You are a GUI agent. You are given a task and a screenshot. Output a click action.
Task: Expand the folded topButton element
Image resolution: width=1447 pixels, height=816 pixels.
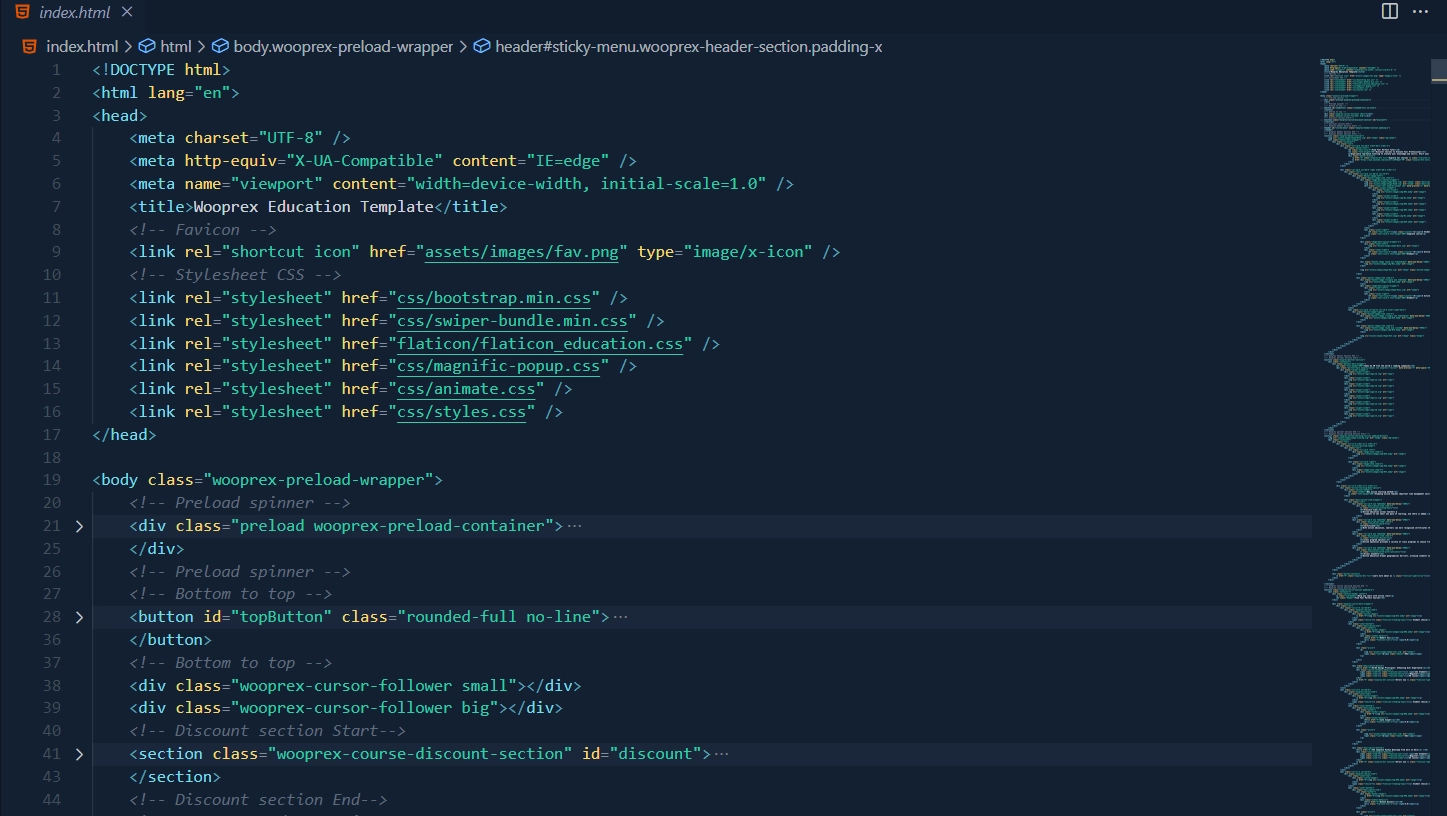click(79, 616)
